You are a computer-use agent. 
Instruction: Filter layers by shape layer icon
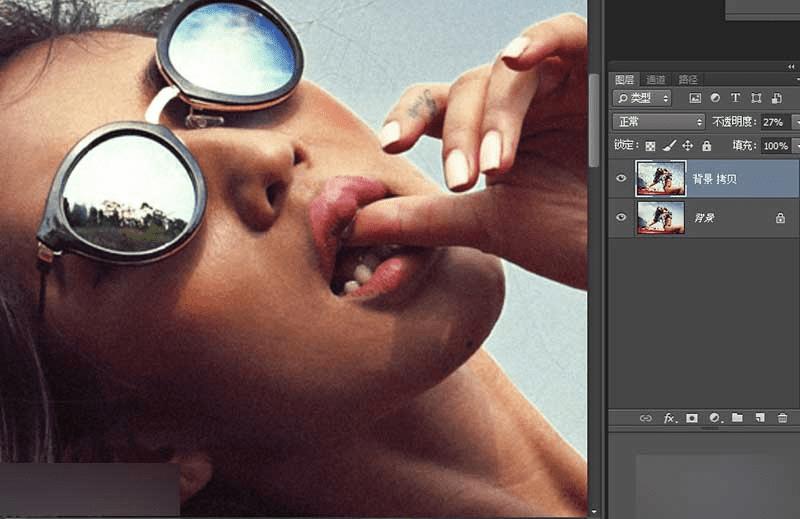coord(756,98)
